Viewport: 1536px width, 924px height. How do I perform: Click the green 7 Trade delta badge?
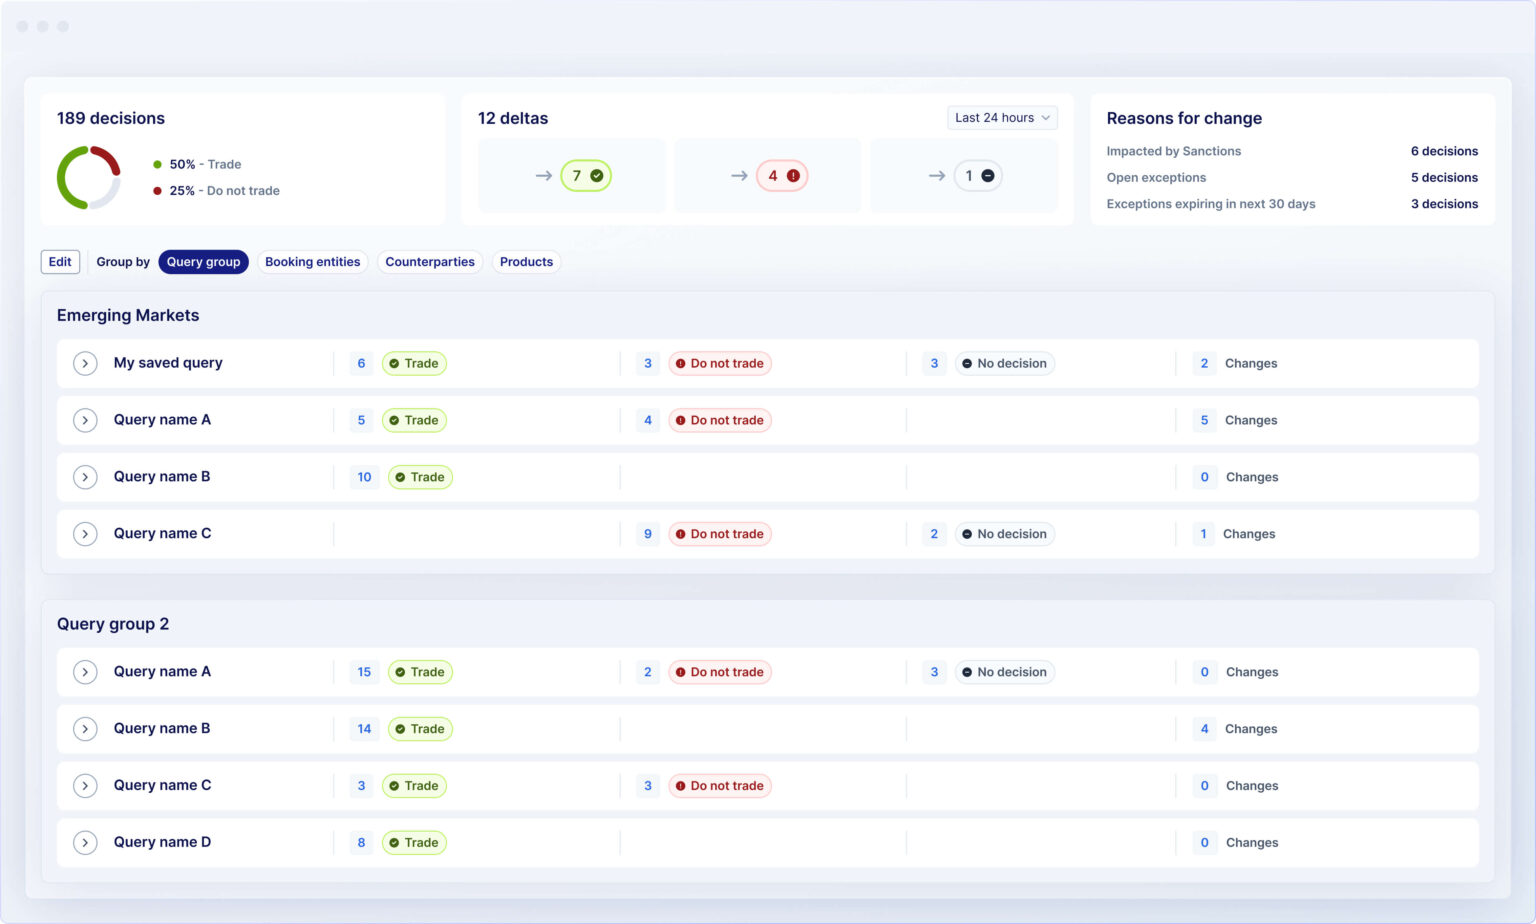(x=586, y=176)
